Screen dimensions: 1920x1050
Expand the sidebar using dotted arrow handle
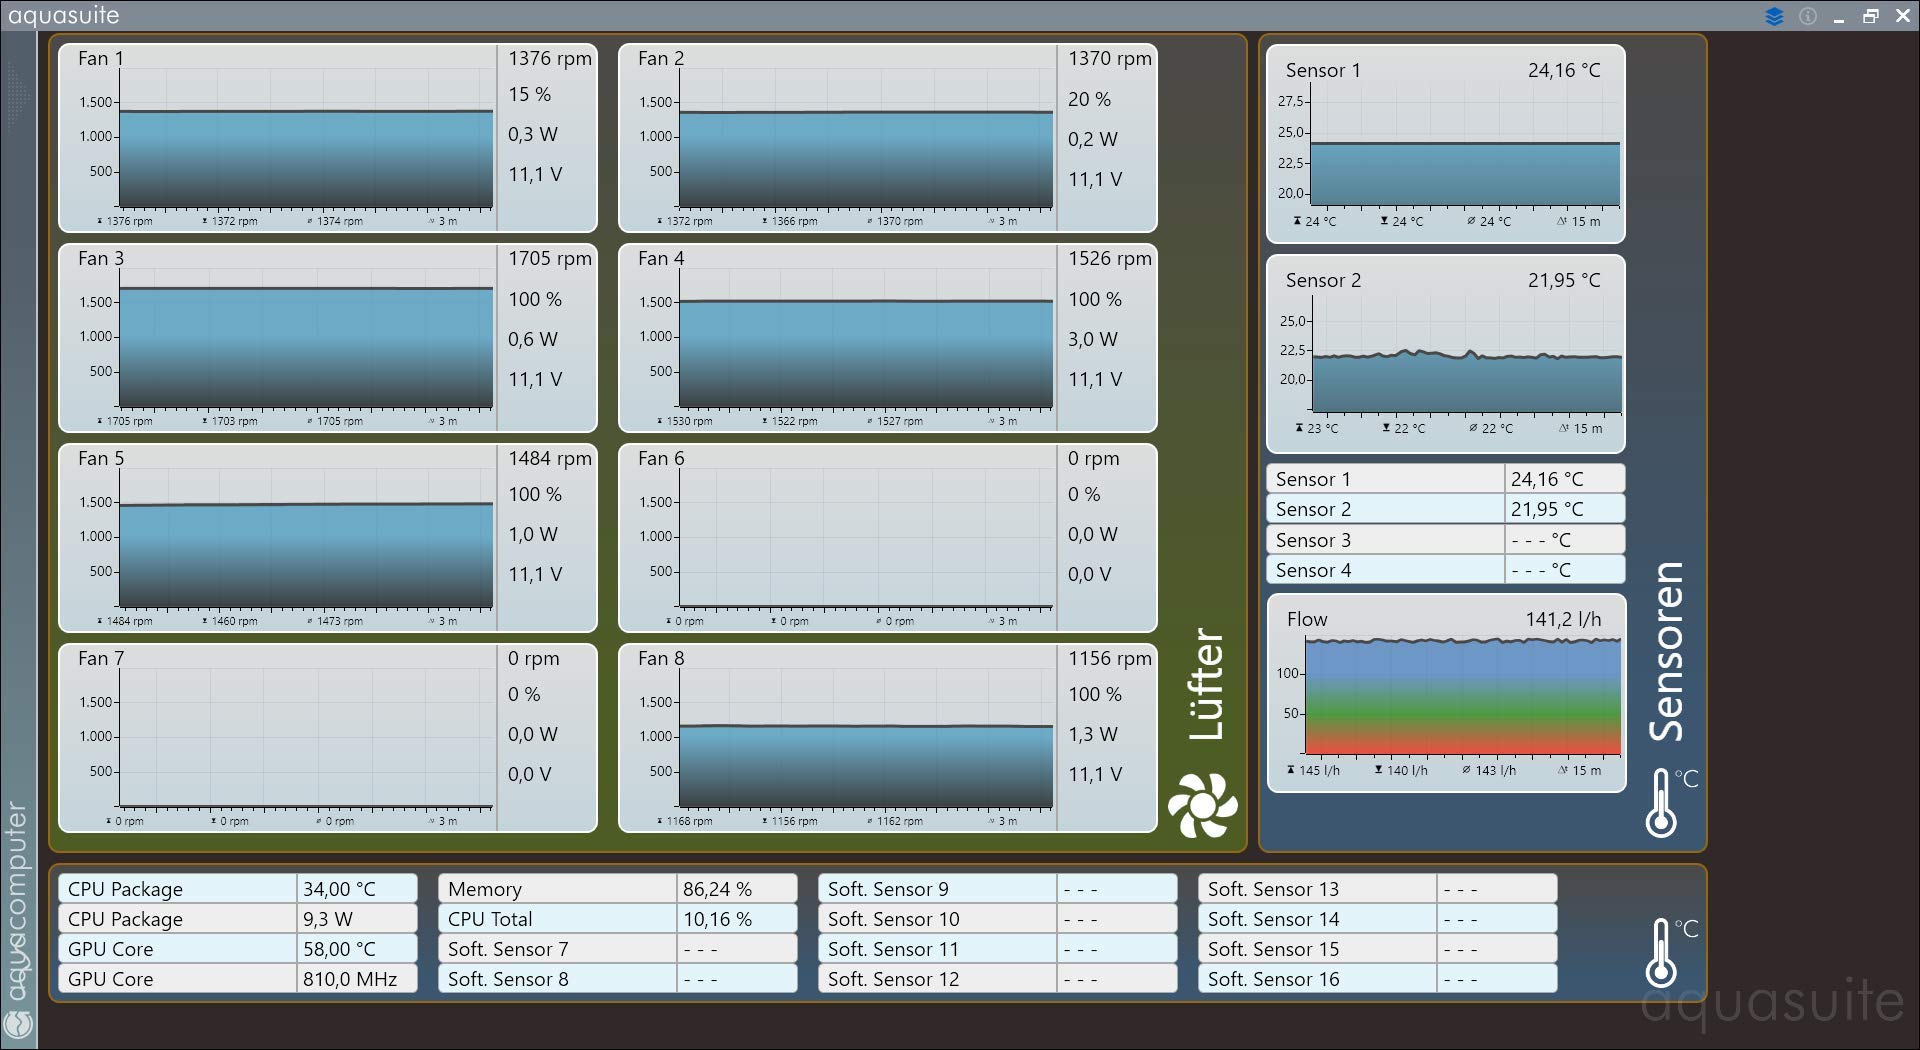tap(18, 95)
